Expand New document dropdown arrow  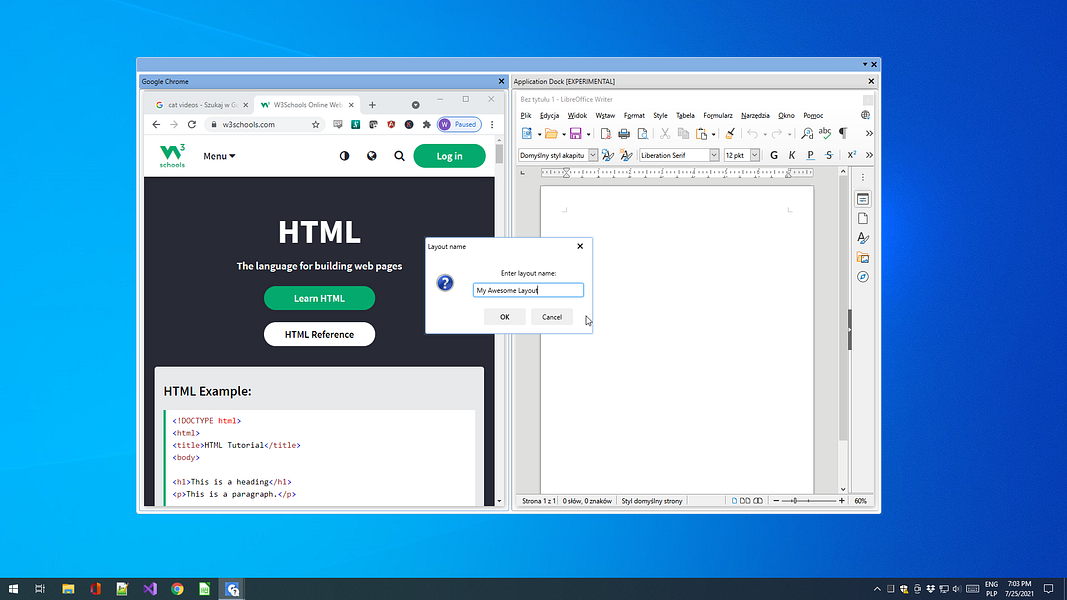click(x=539, y=134)
